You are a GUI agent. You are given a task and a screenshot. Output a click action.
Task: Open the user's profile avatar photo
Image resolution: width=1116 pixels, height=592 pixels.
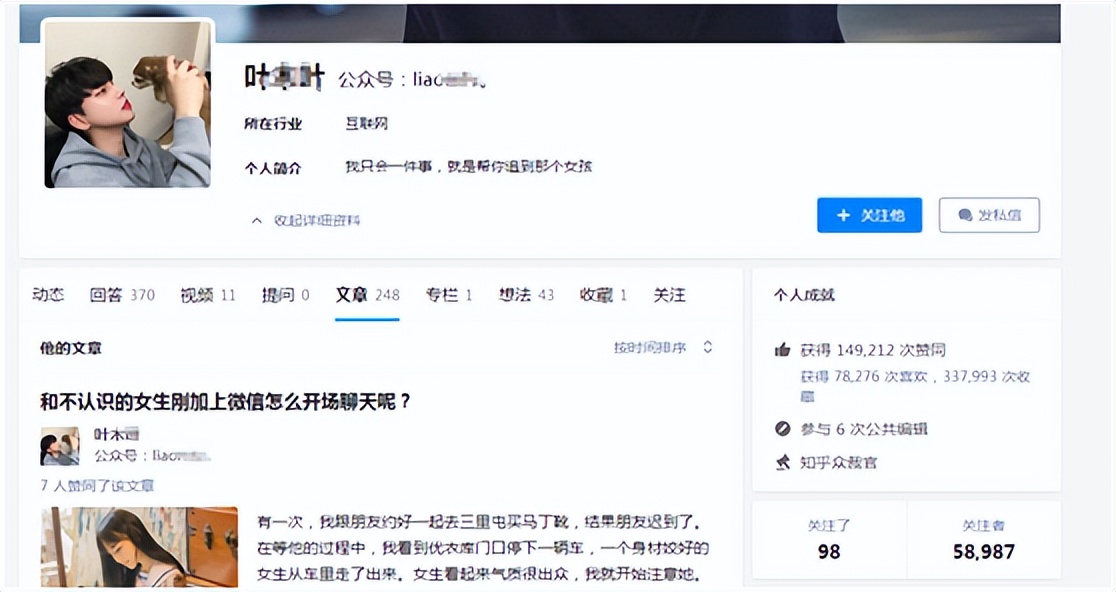pyautogui.click(x=126, y=103)
